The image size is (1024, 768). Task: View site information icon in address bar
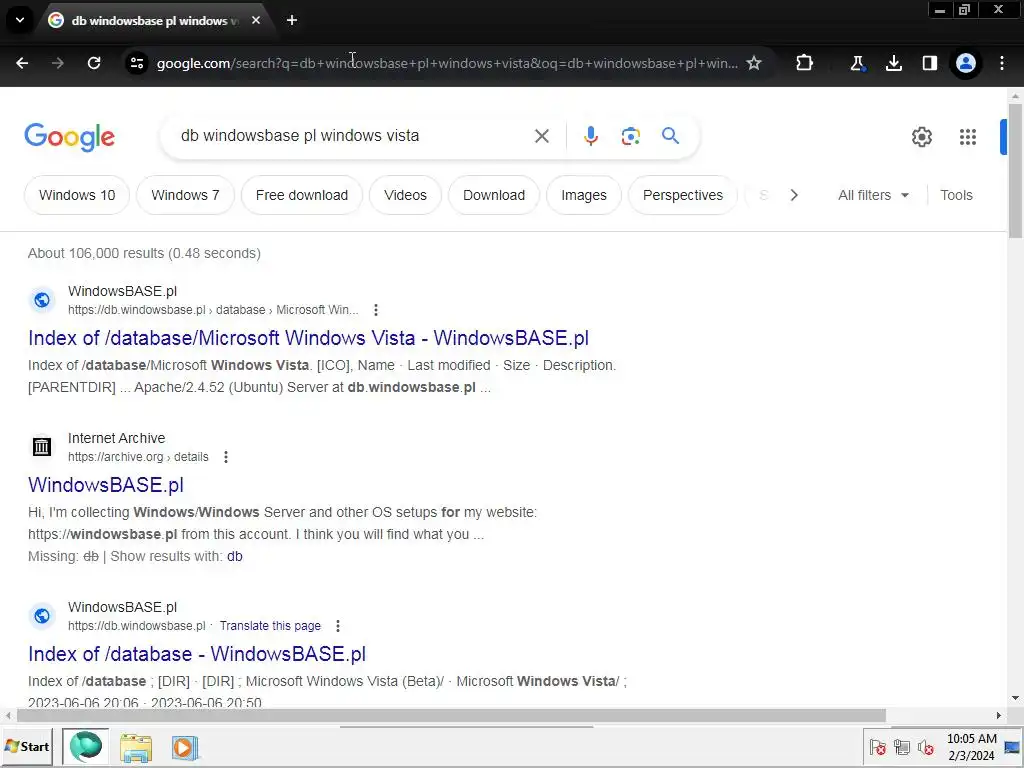click(136, 63)
